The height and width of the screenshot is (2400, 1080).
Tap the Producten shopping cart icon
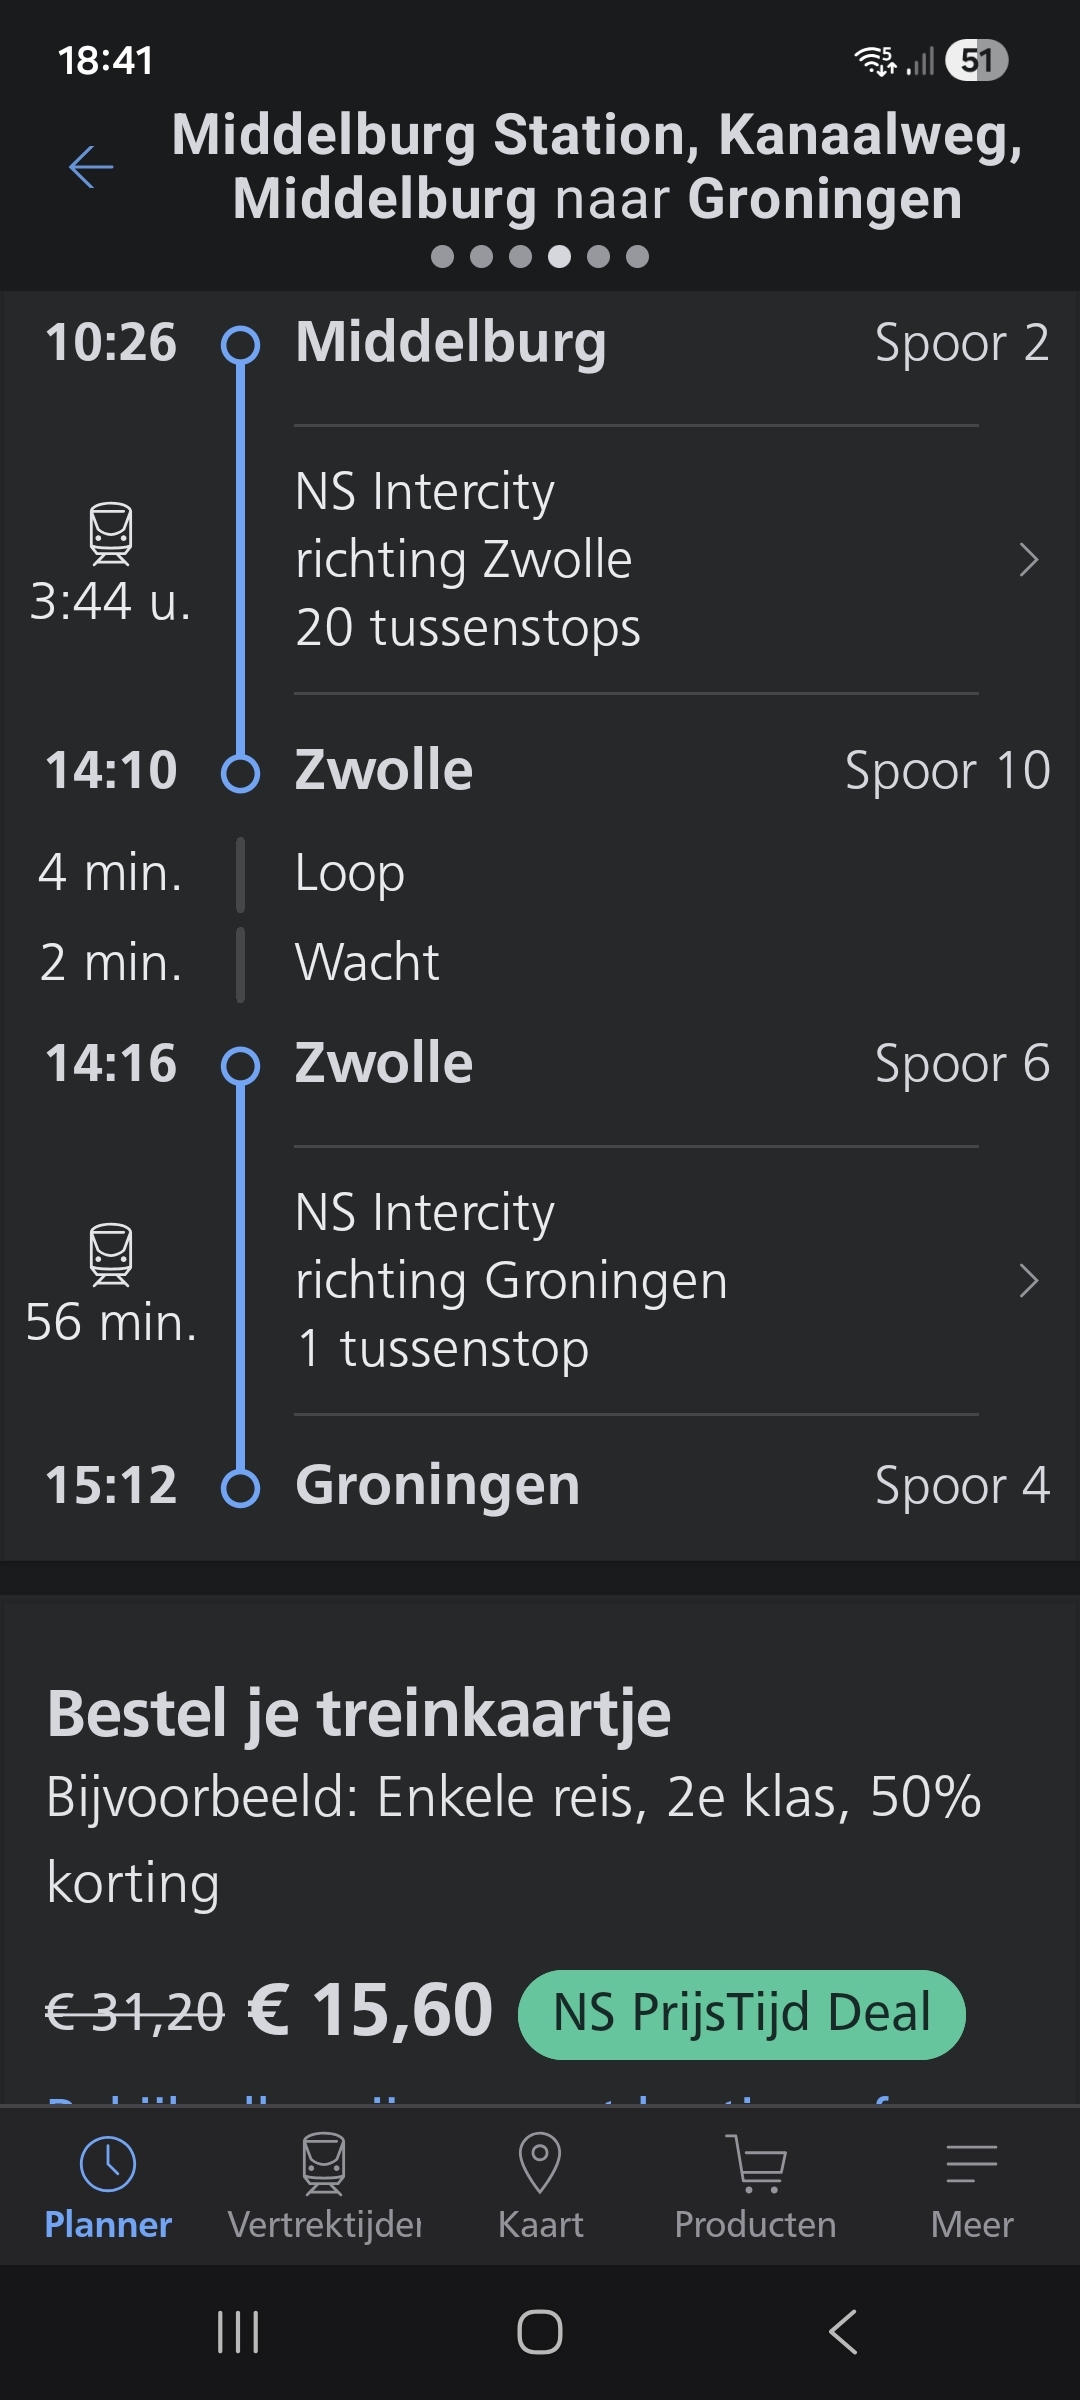point(756,2163)
